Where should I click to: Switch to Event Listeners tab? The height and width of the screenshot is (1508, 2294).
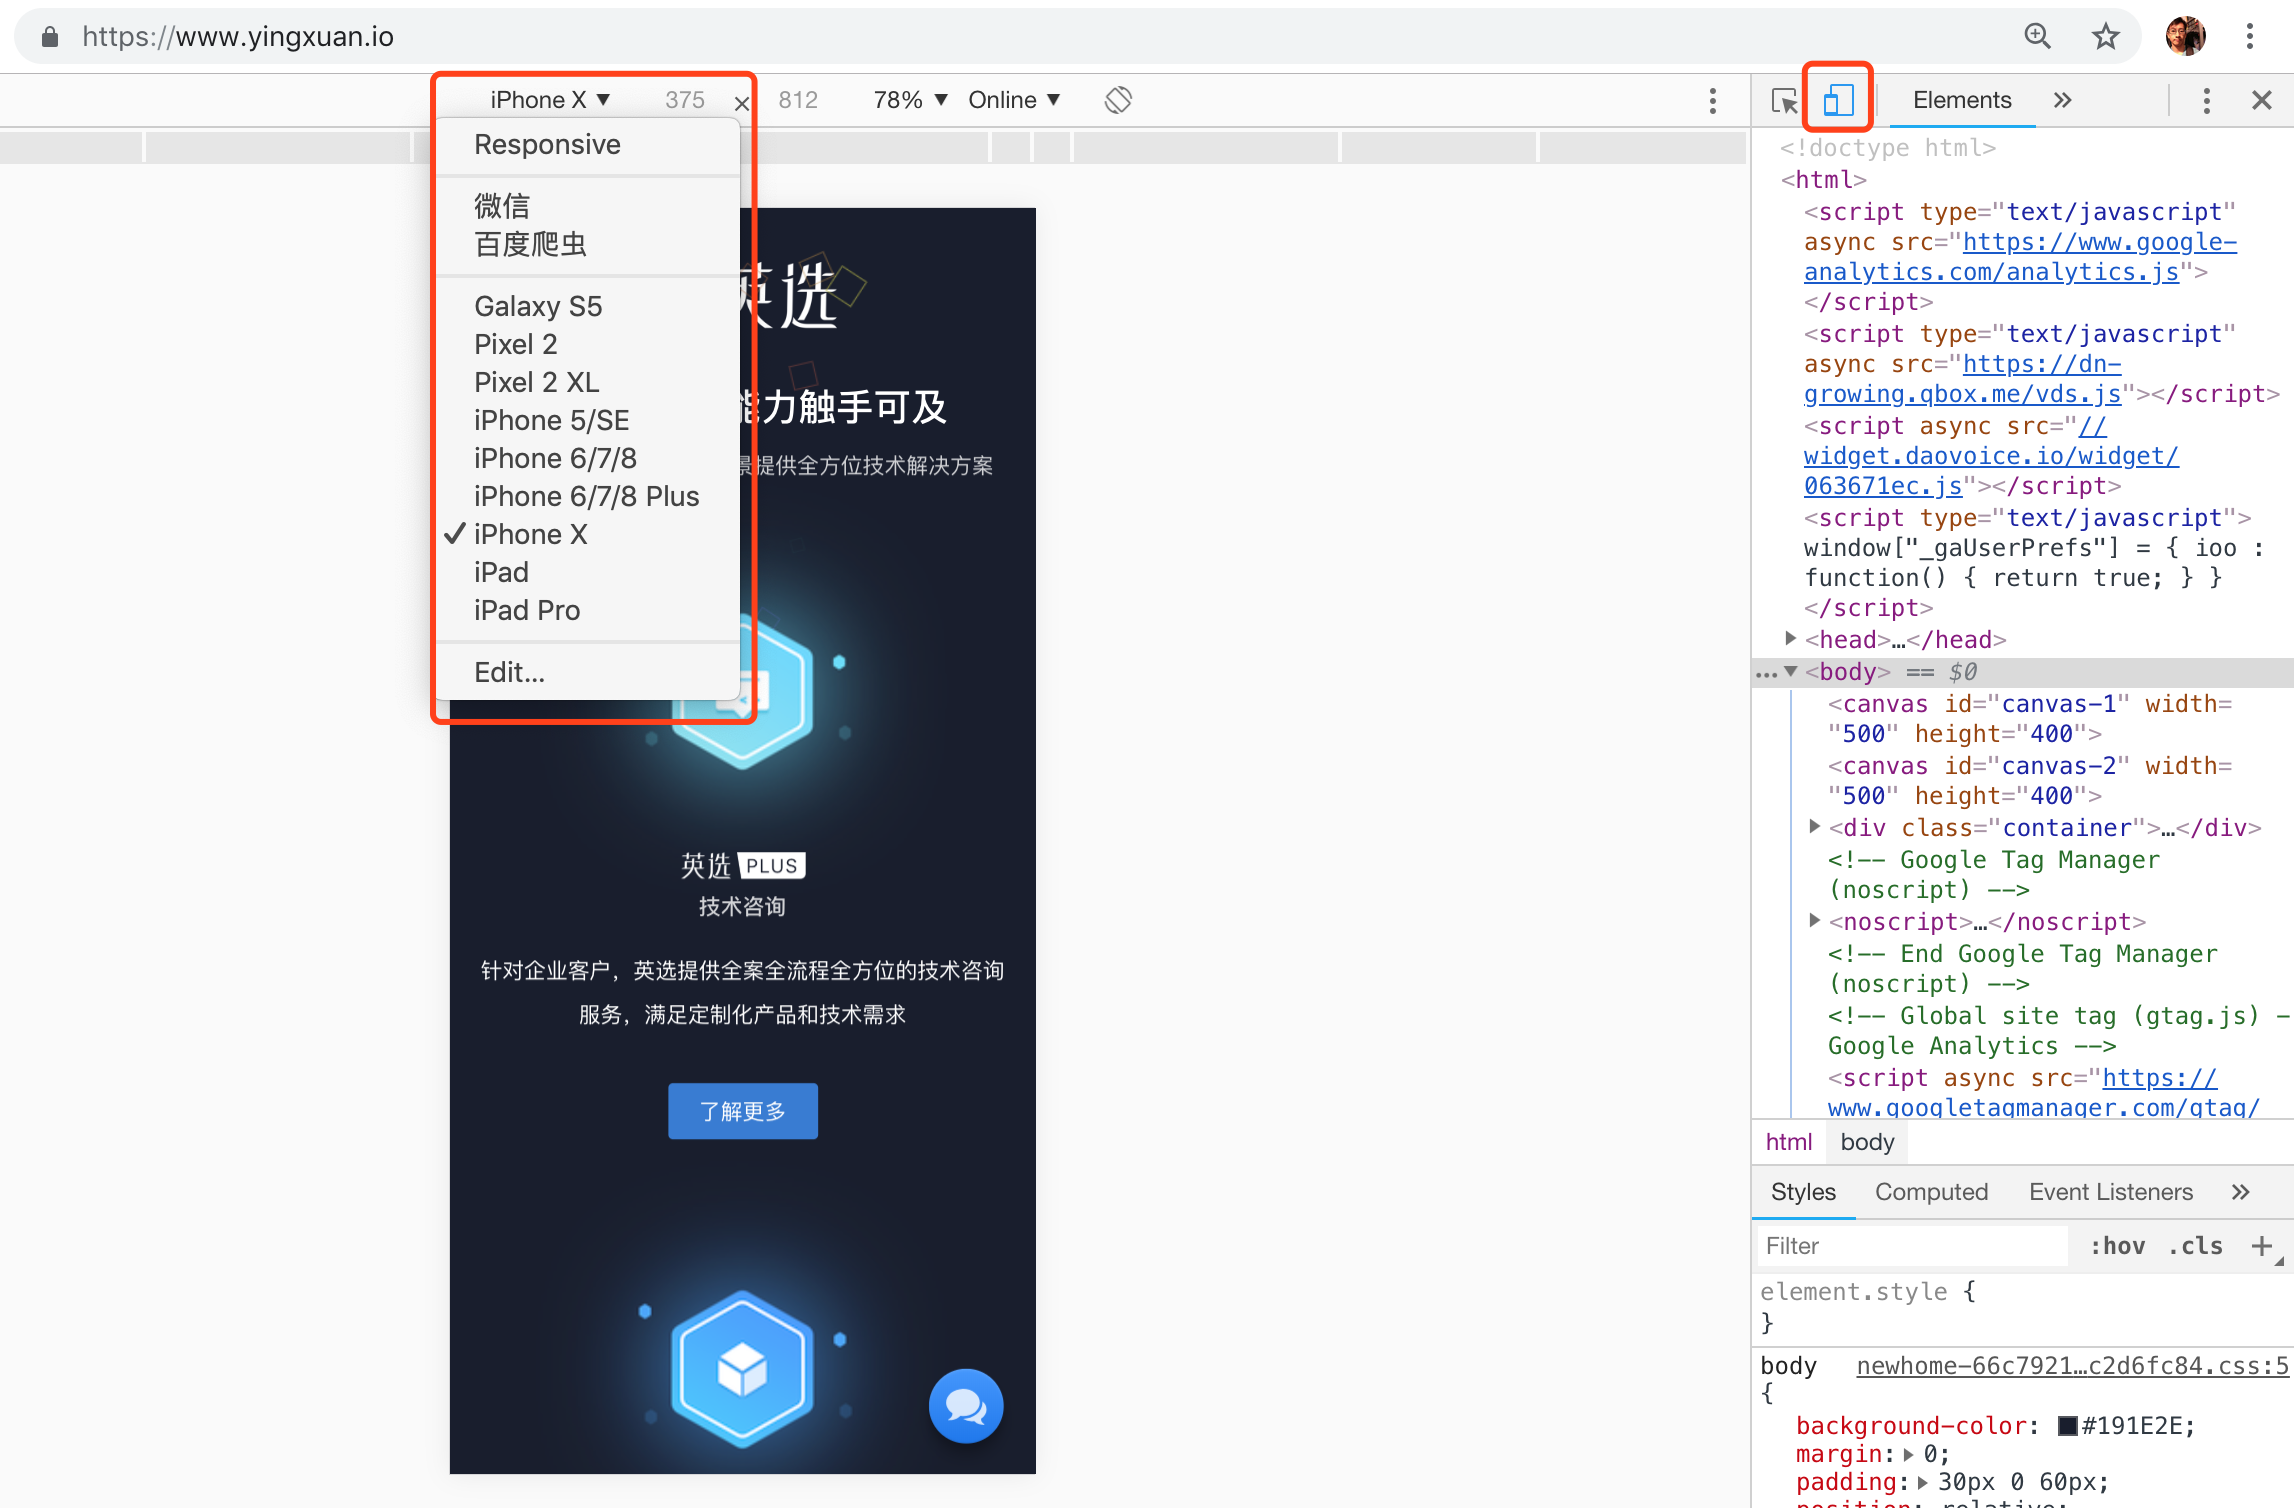(x=2110, y=1191)
